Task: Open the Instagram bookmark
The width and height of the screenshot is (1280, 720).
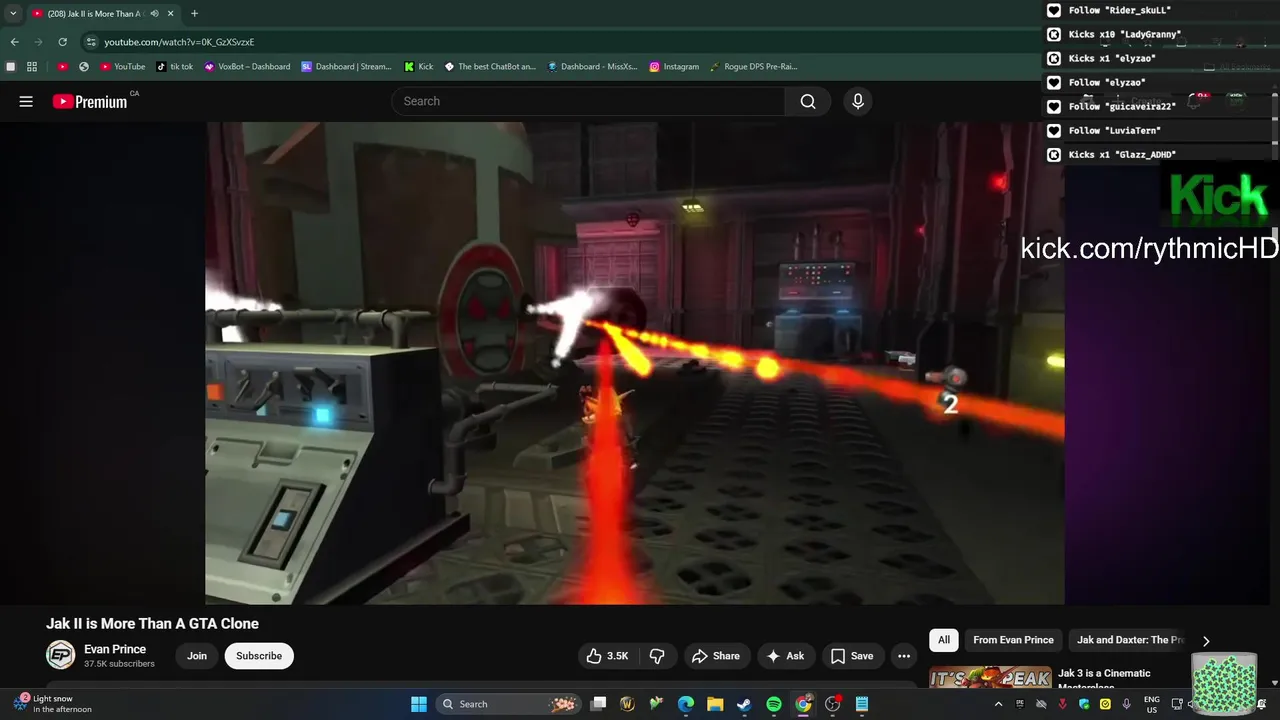Action: pos(674,67)
